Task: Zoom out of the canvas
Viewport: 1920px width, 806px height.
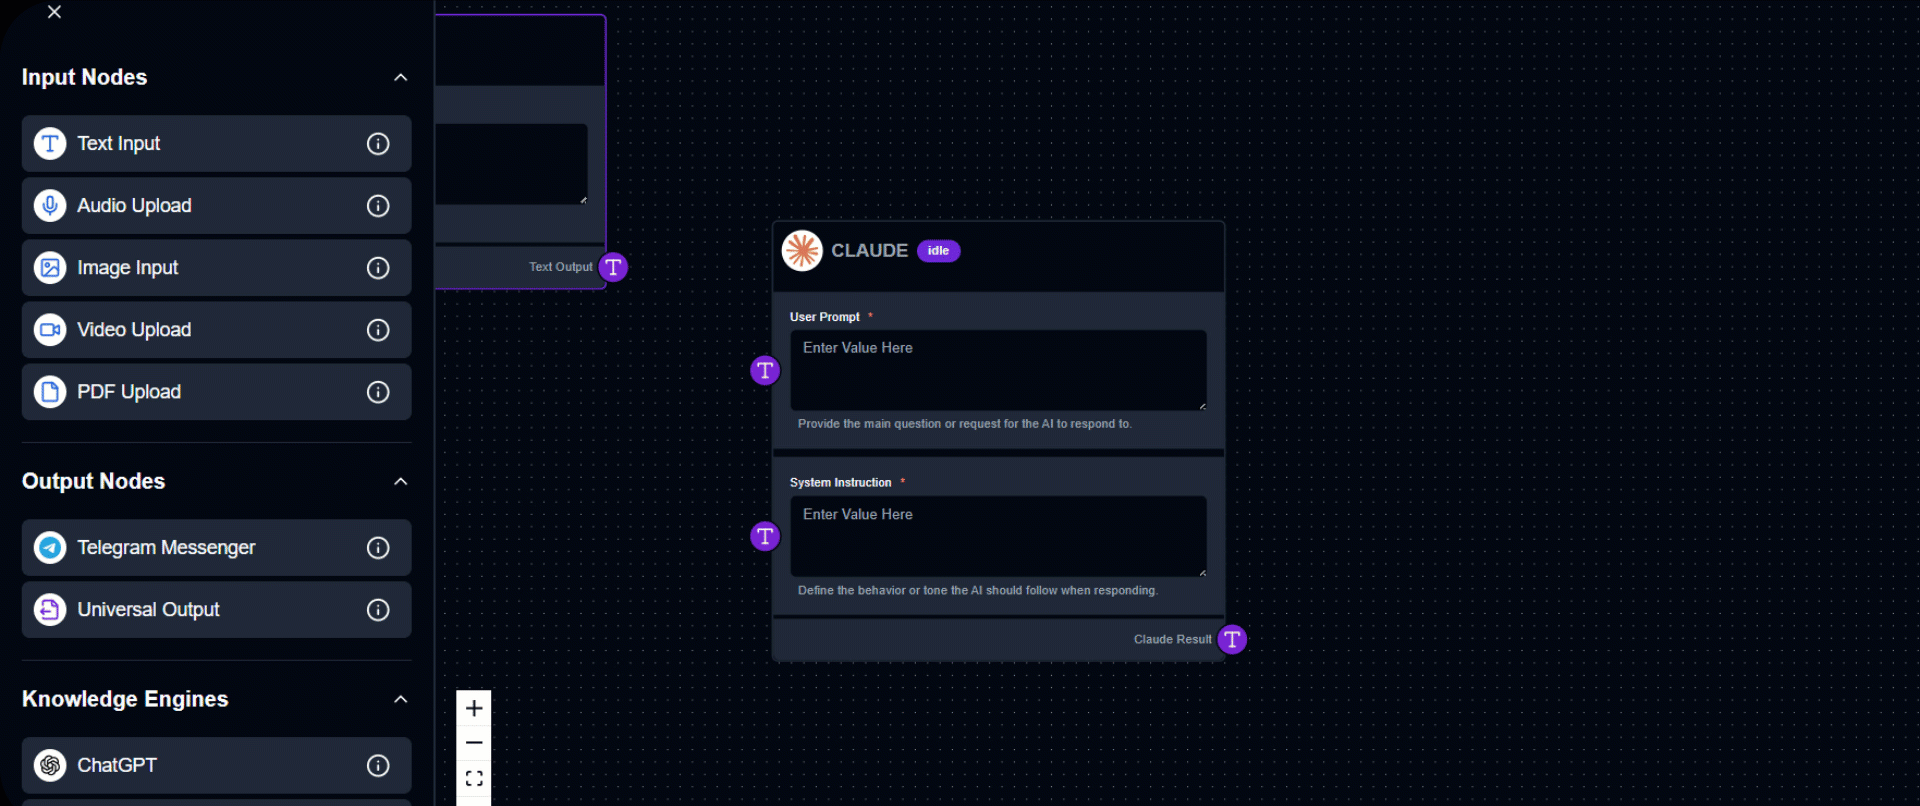Action: (474, 743)
